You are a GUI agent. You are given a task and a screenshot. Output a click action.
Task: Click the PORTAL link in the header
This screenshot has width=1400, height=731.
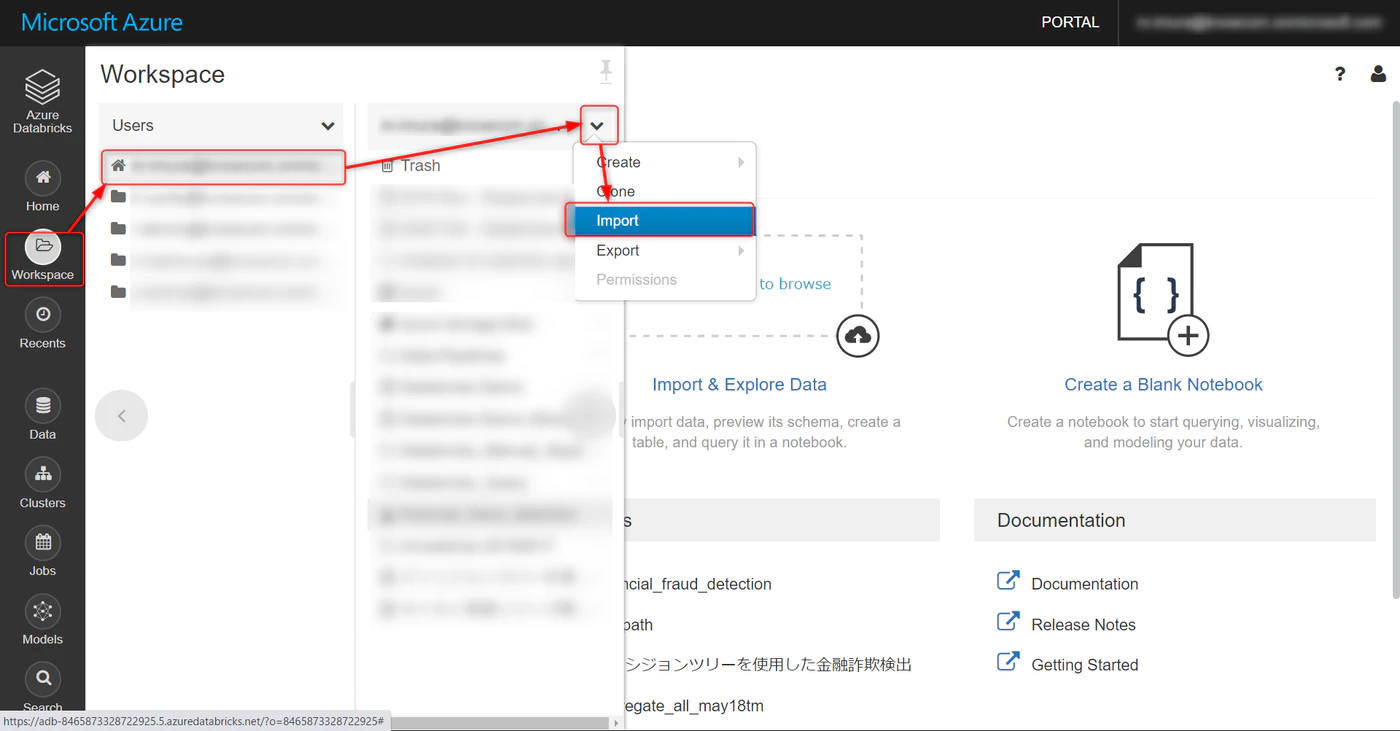(1070, 22)
